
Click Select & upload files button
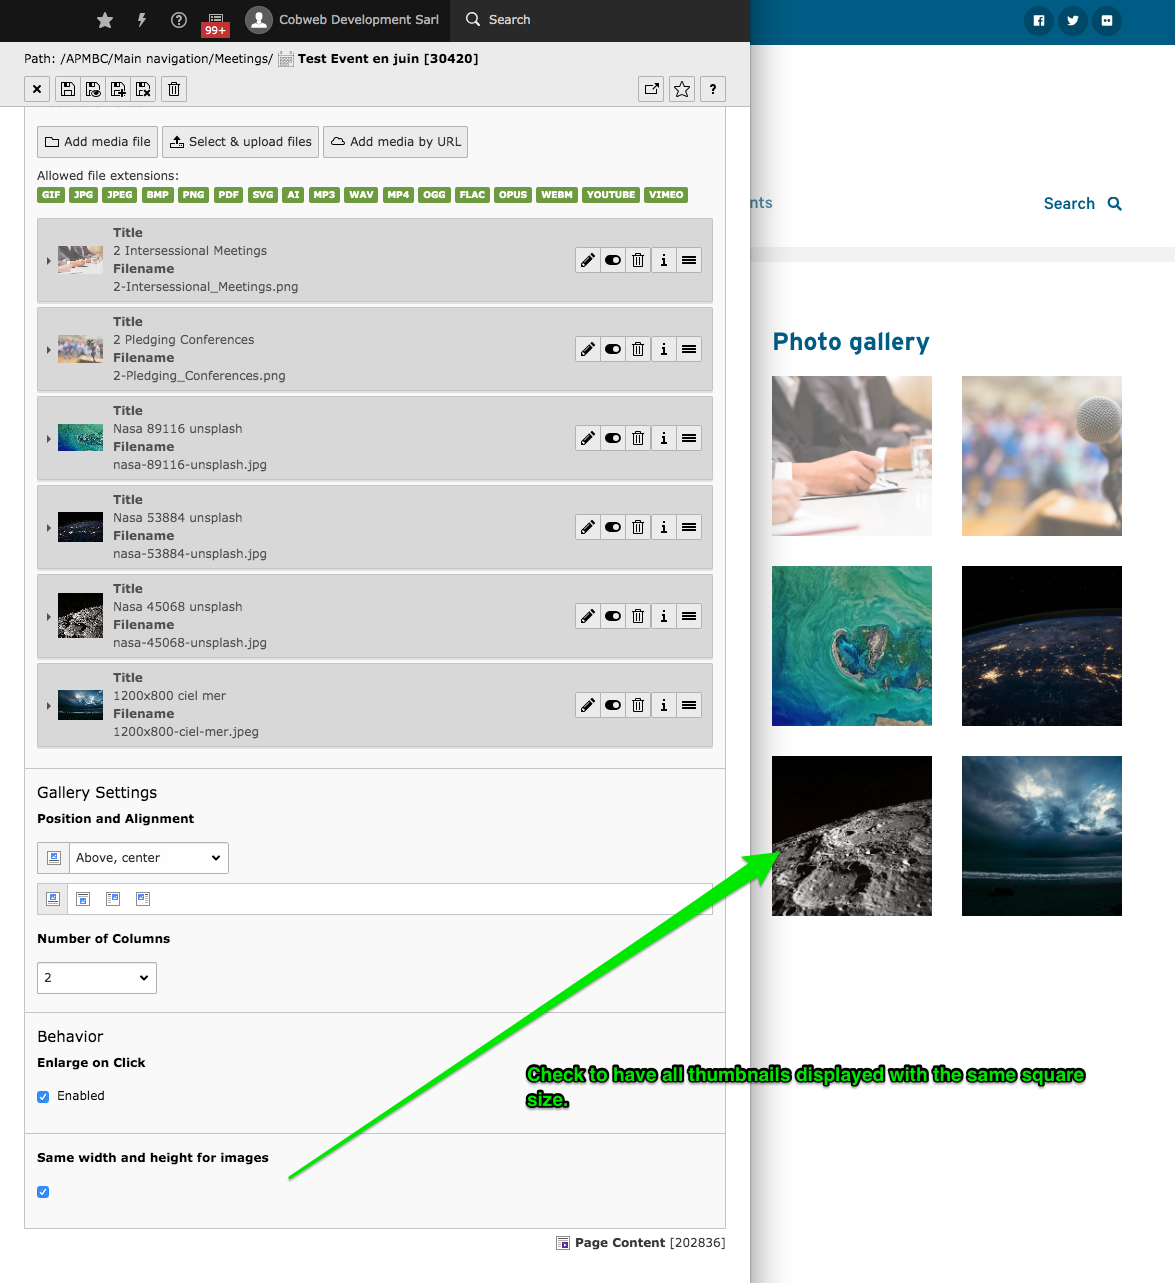point(241,142)
